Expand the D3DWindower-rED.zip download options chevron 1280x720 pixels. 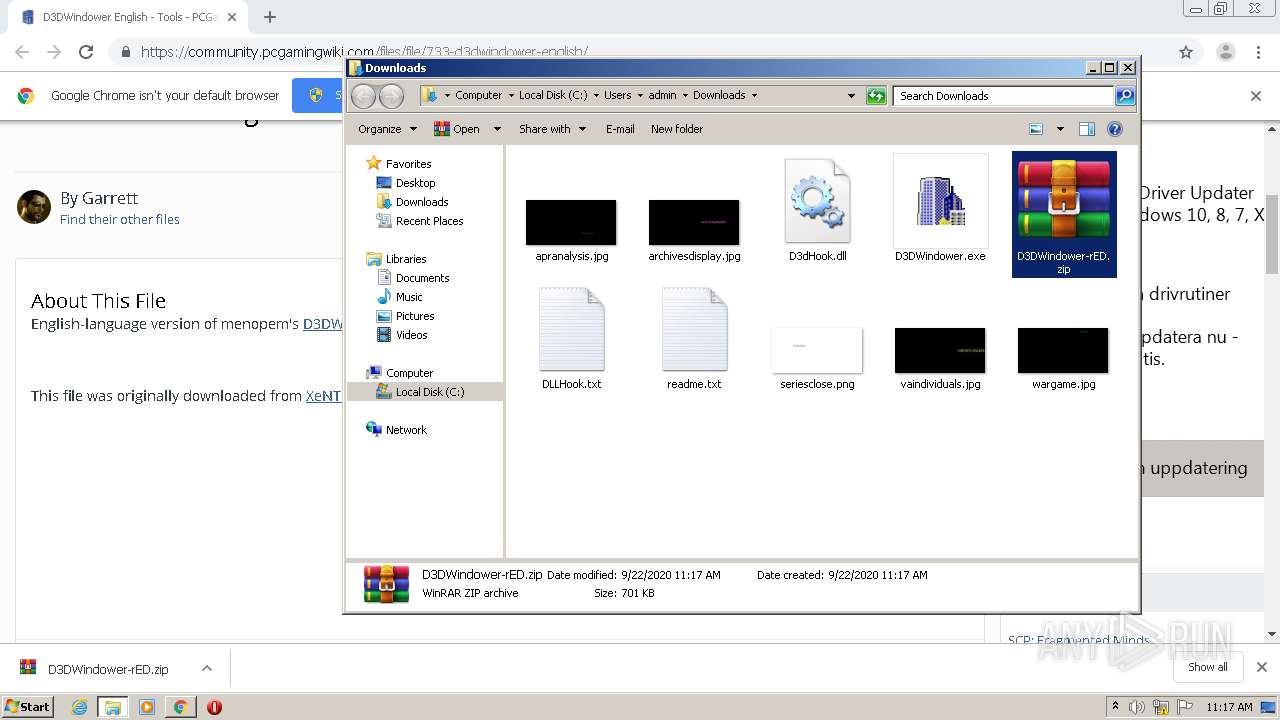[x=207, y=669]
